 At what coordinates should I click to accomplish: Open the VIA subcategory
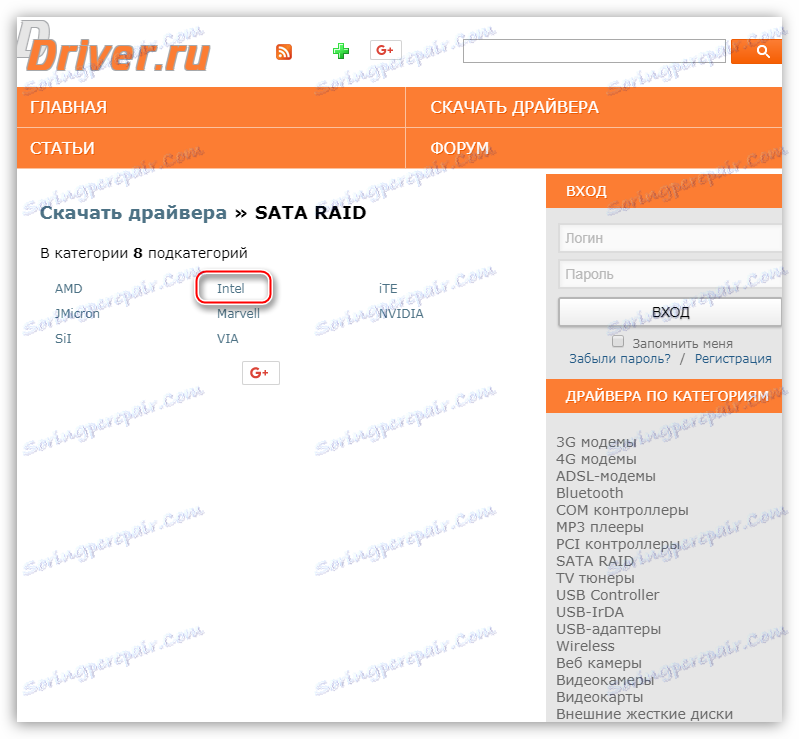(228, 338)
